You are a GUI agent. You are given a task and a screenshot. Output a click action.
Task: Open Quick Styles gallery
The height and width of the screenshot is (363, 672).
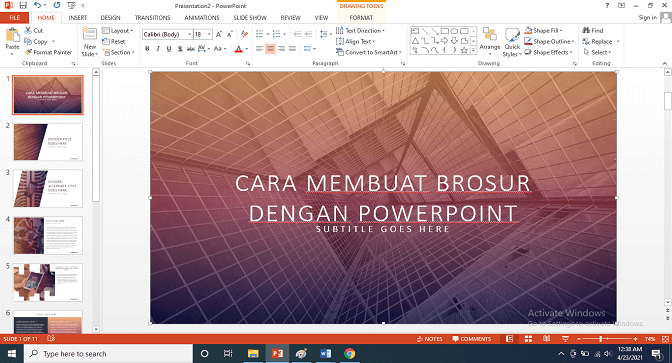pos(512,42)
